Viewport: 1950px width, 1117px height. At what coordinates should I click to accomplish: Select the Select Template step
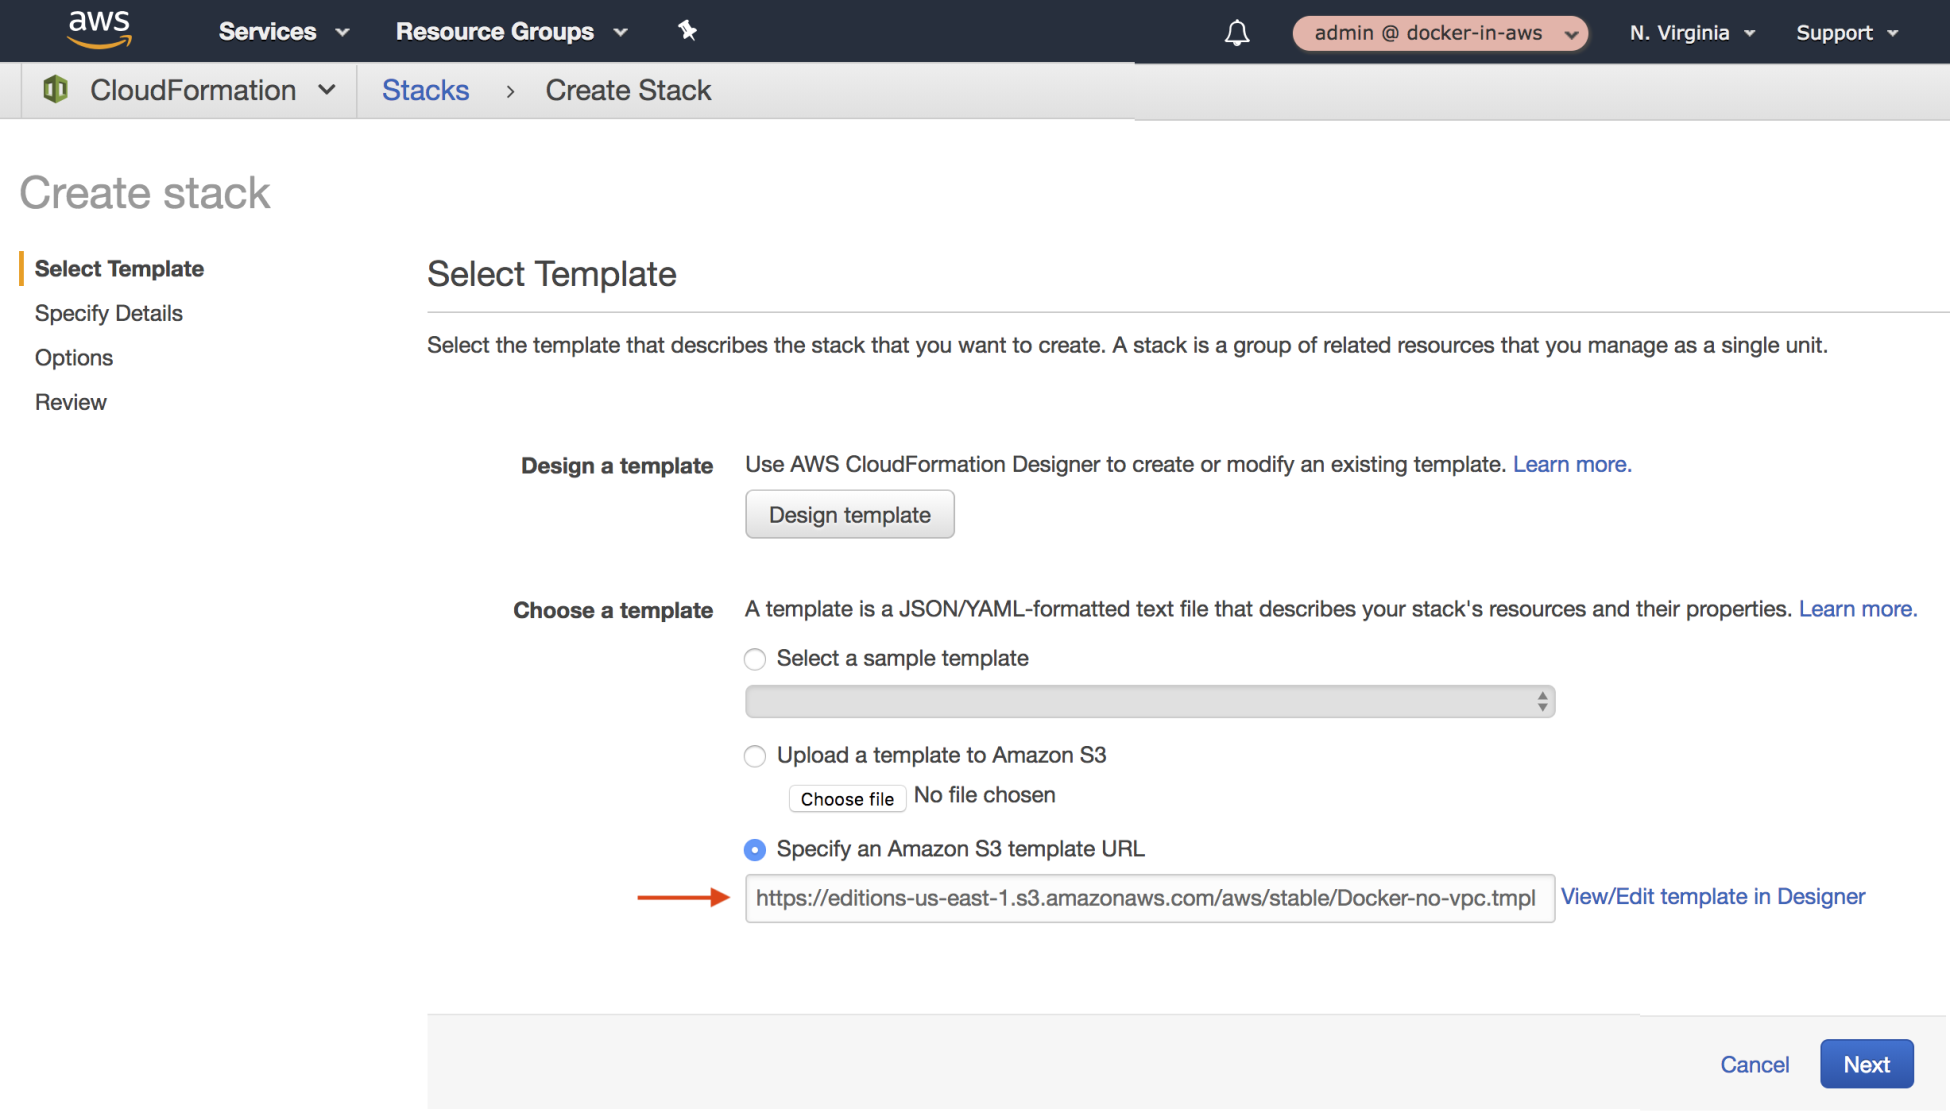(119, 268)
